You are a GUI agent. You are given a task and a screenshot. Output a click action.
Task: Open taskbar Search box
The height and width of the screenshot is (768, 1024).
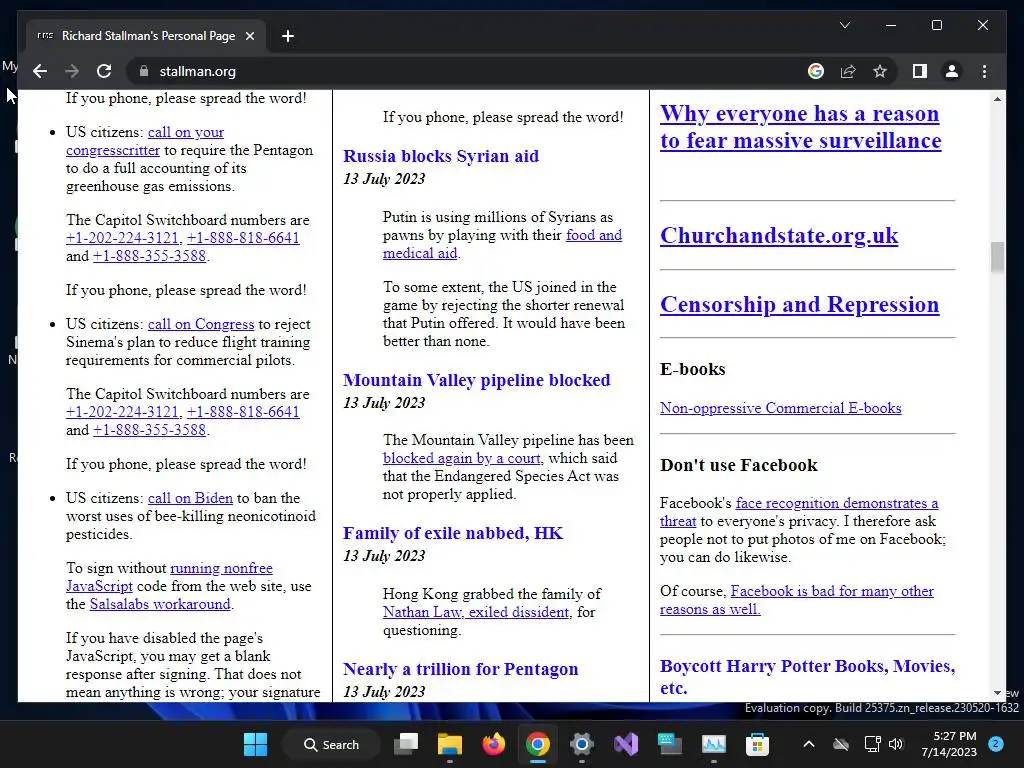[332, 744]
